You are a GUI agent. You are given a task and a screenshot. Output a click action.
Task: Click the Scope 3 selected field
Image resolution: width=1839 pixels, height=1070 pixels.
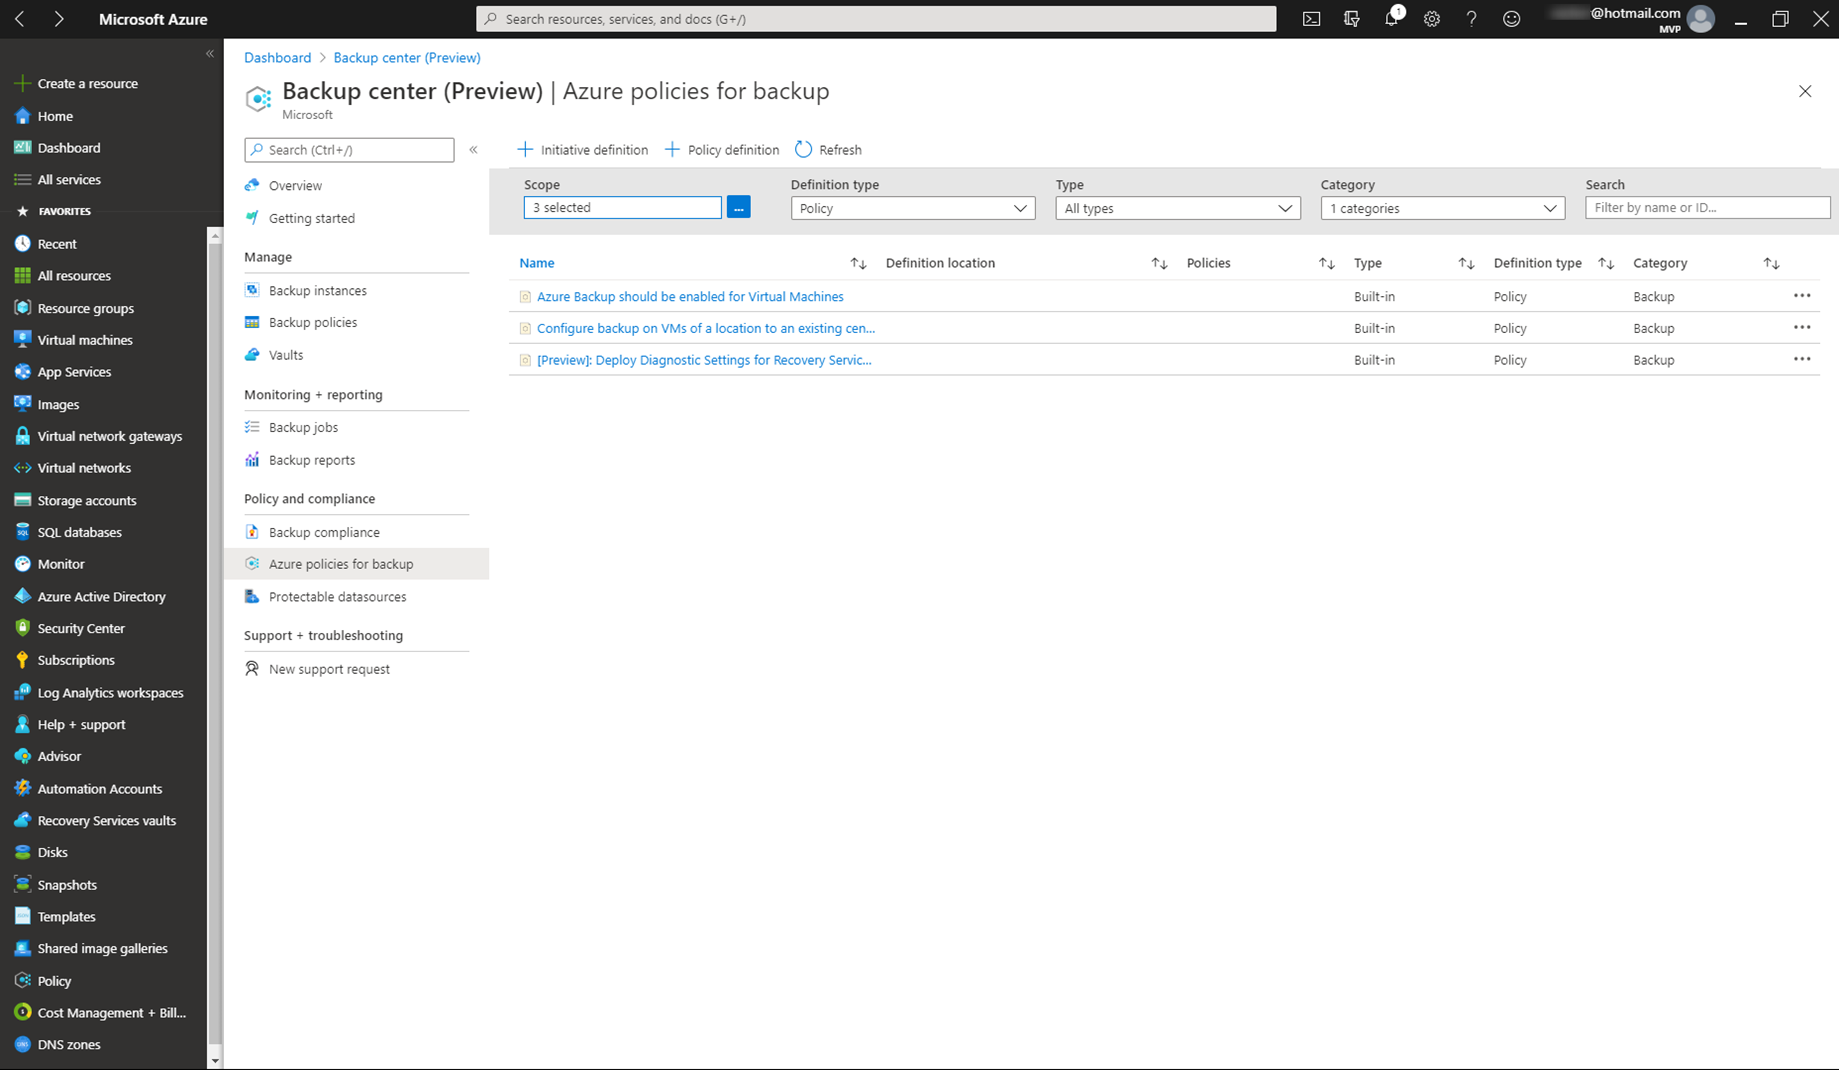pyautogui.click(x=623, y=207)
